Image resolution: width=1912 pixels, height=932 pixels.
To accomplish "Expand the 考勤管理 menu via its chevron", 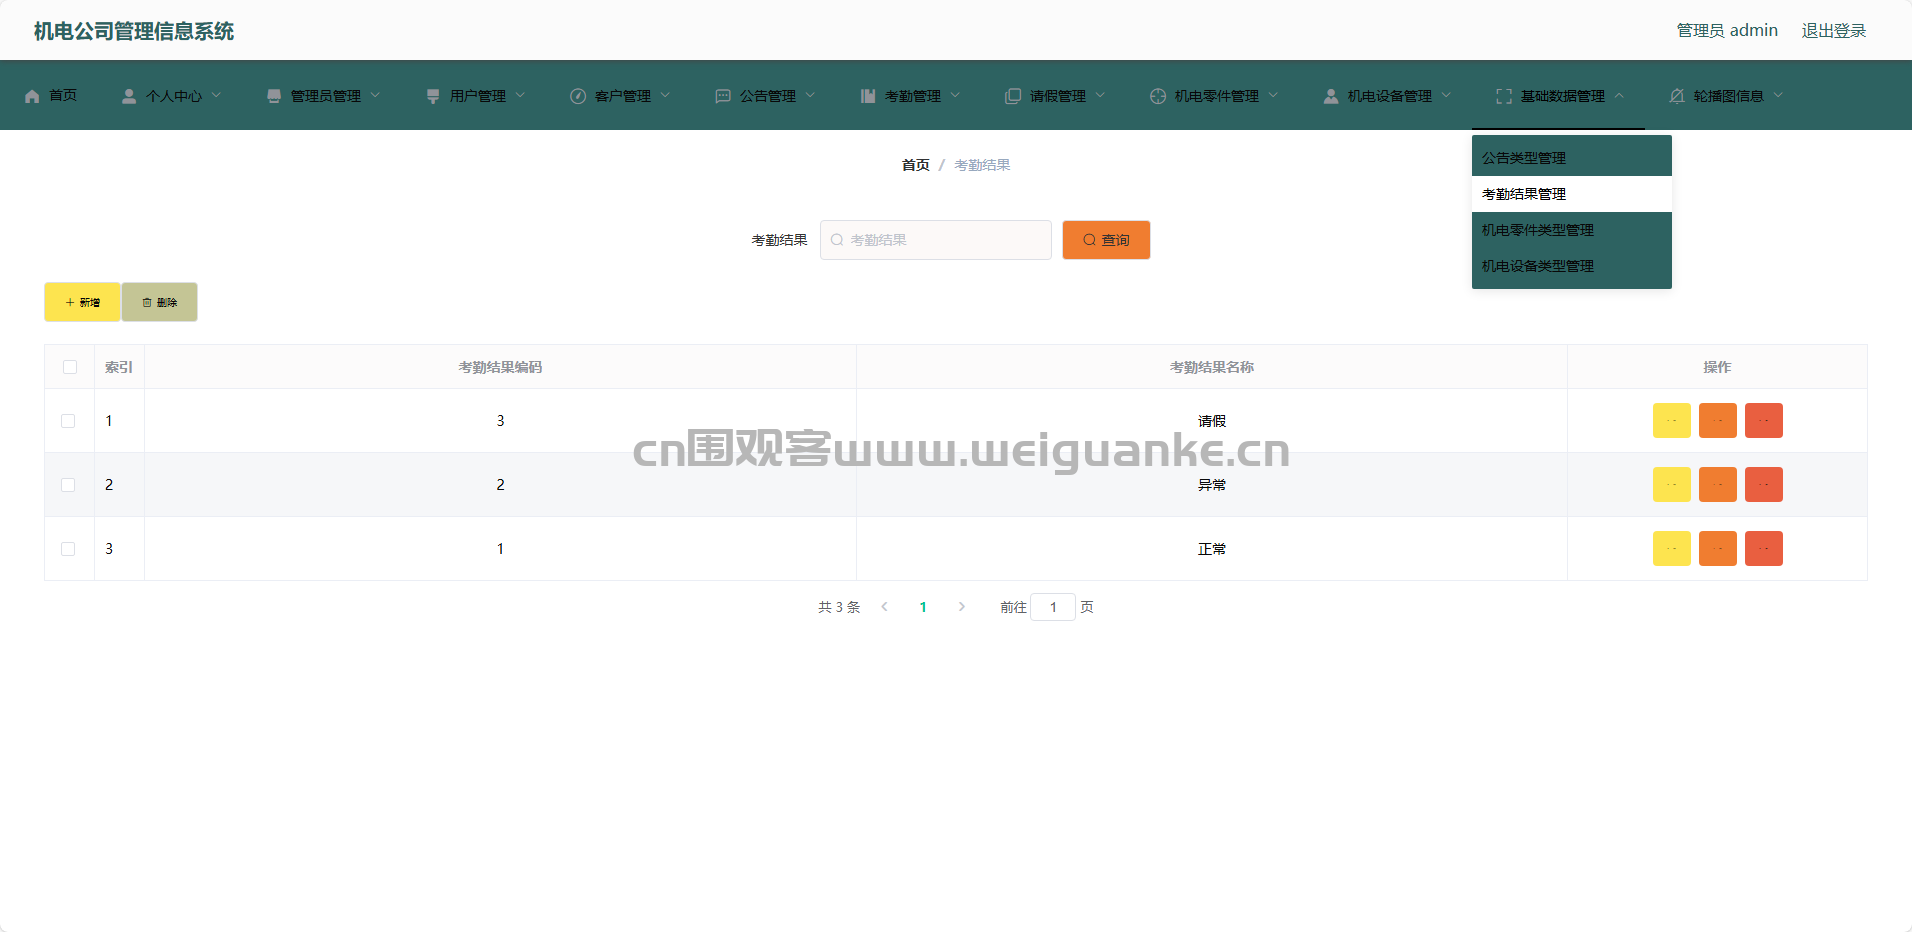I will point(955,95).
